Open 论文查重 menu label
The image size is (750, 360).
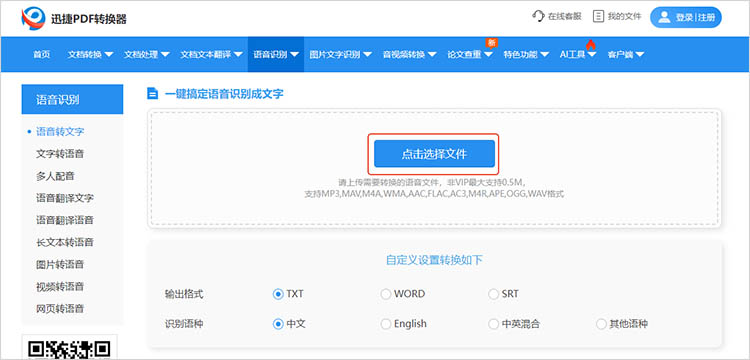[x=464, y=55]
